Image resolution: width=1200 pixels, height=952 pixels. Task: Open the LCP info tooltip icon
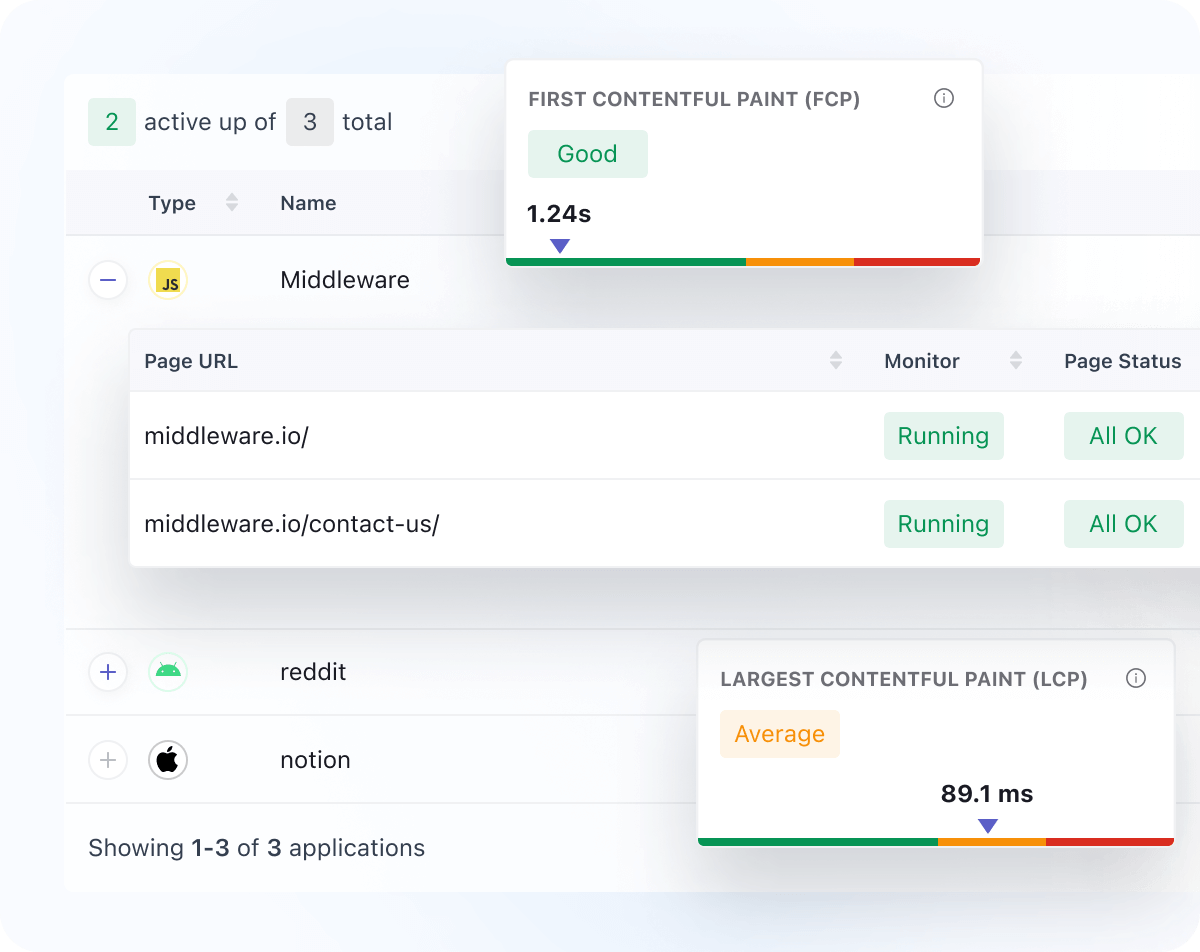[x=1136, y=678]
